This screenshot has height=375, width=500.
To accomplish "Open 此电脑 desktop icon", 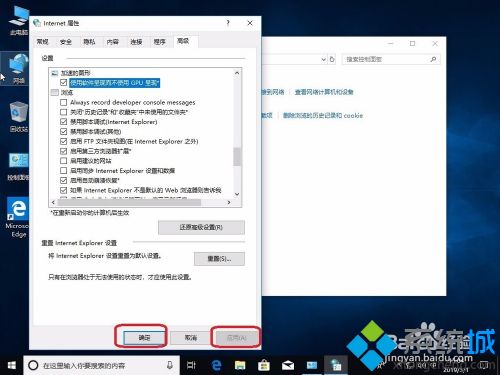I will tap(19, 20).
